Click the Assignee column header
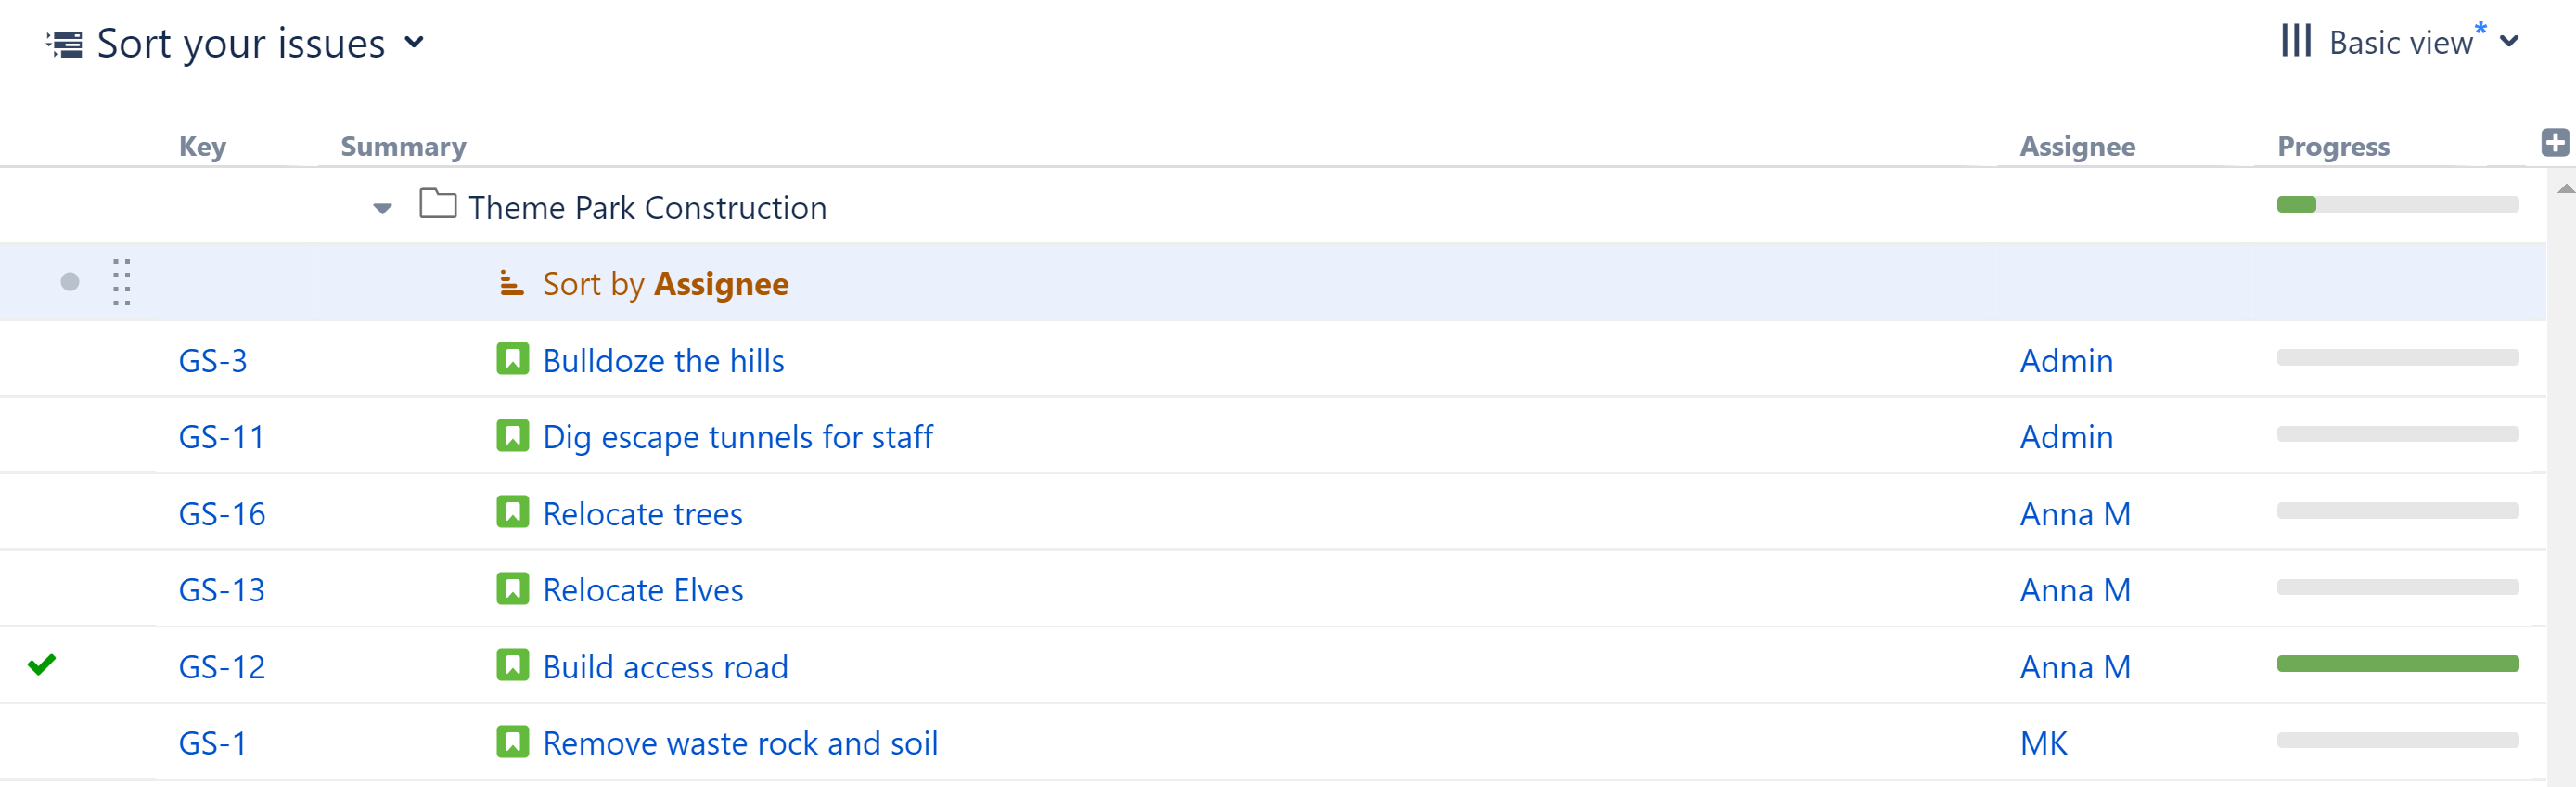The image size is (2576, 787). point(2074,145)
